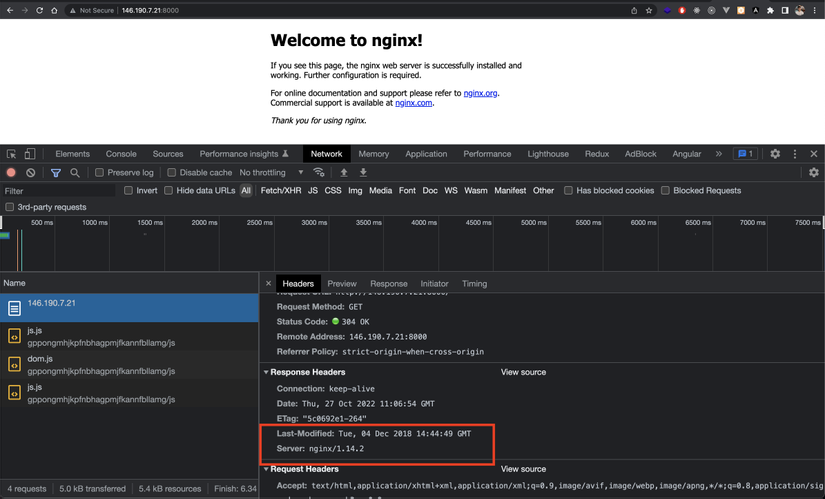Check Hide data URLs checkbox

pos(168,191)
